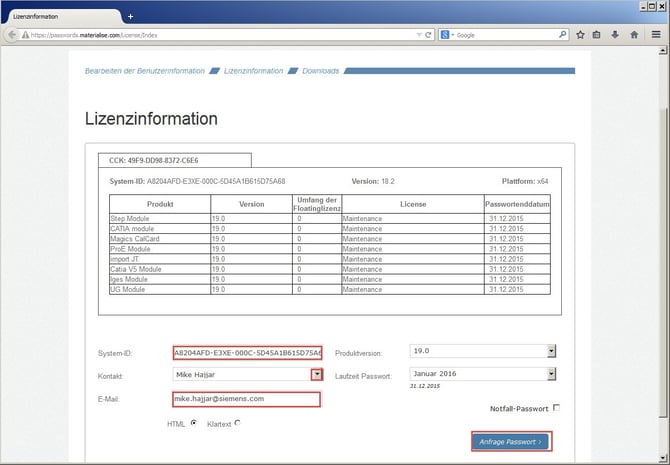This screenshot has width=670, height=465.
Task: Open a new browser tab
Action: tap(130, 16)
